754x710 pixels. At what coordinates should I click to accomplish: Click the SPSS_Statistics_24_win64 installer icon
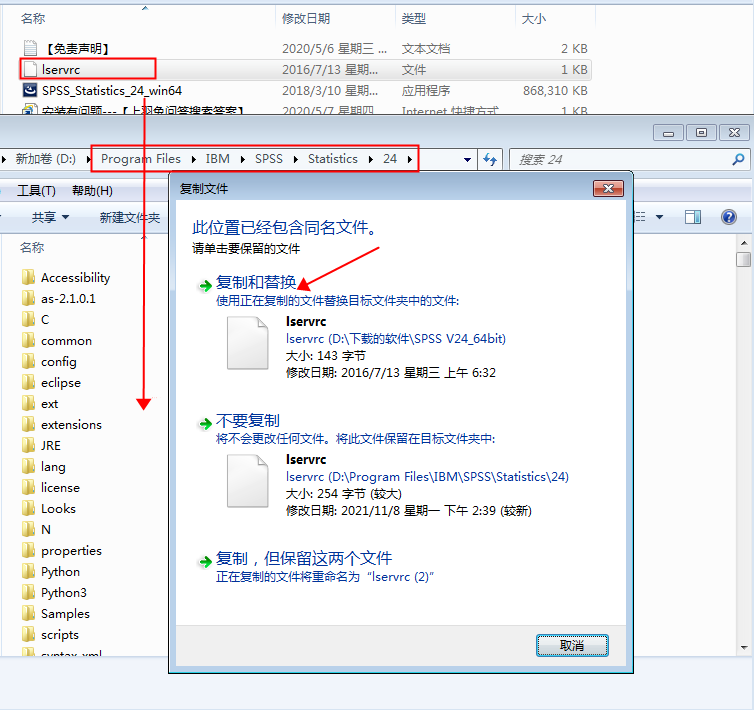tap(30, 90)
